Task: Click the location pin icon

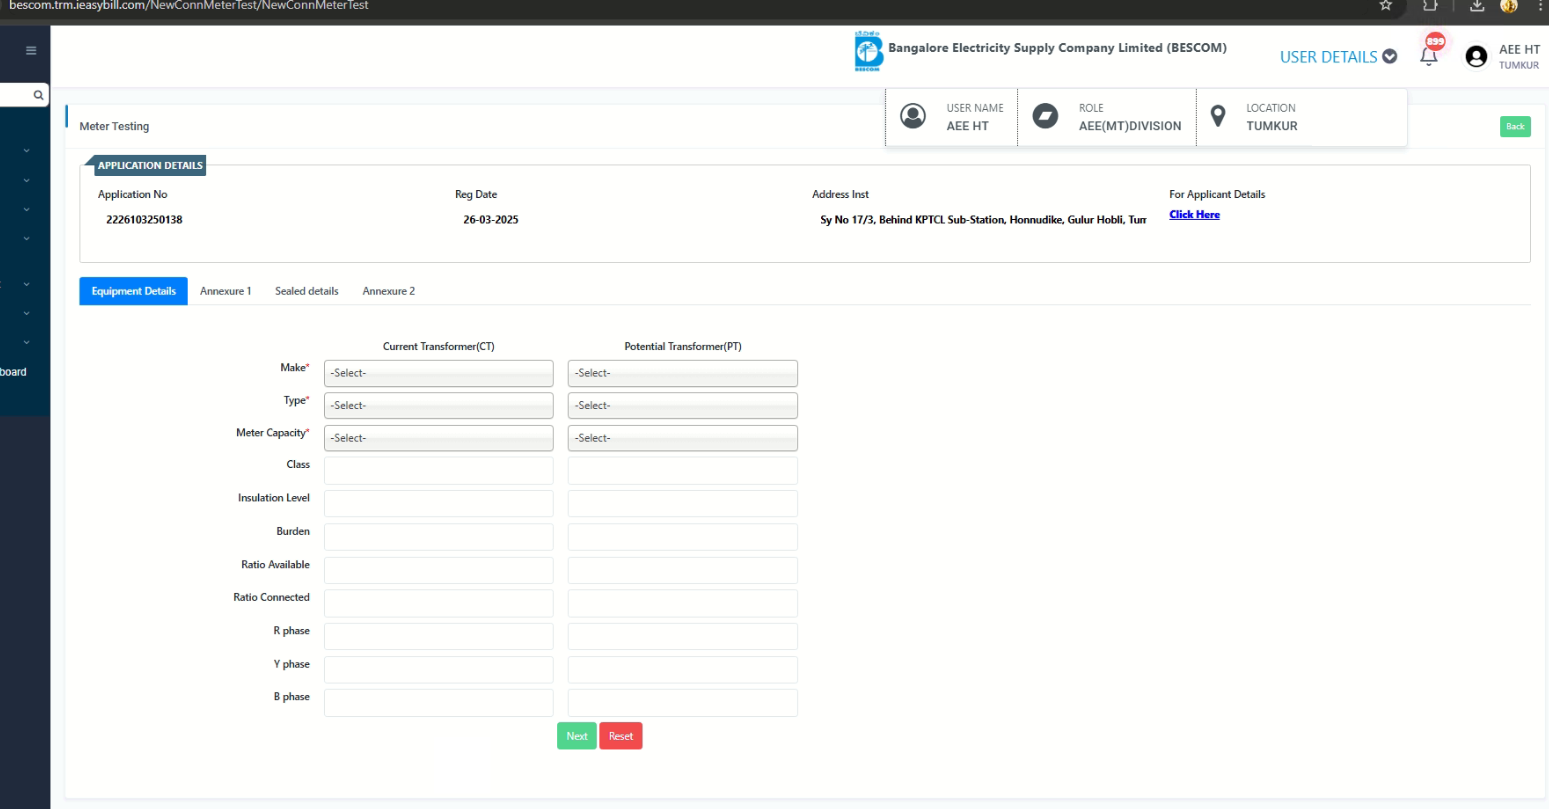Action: pos(1217,116)
